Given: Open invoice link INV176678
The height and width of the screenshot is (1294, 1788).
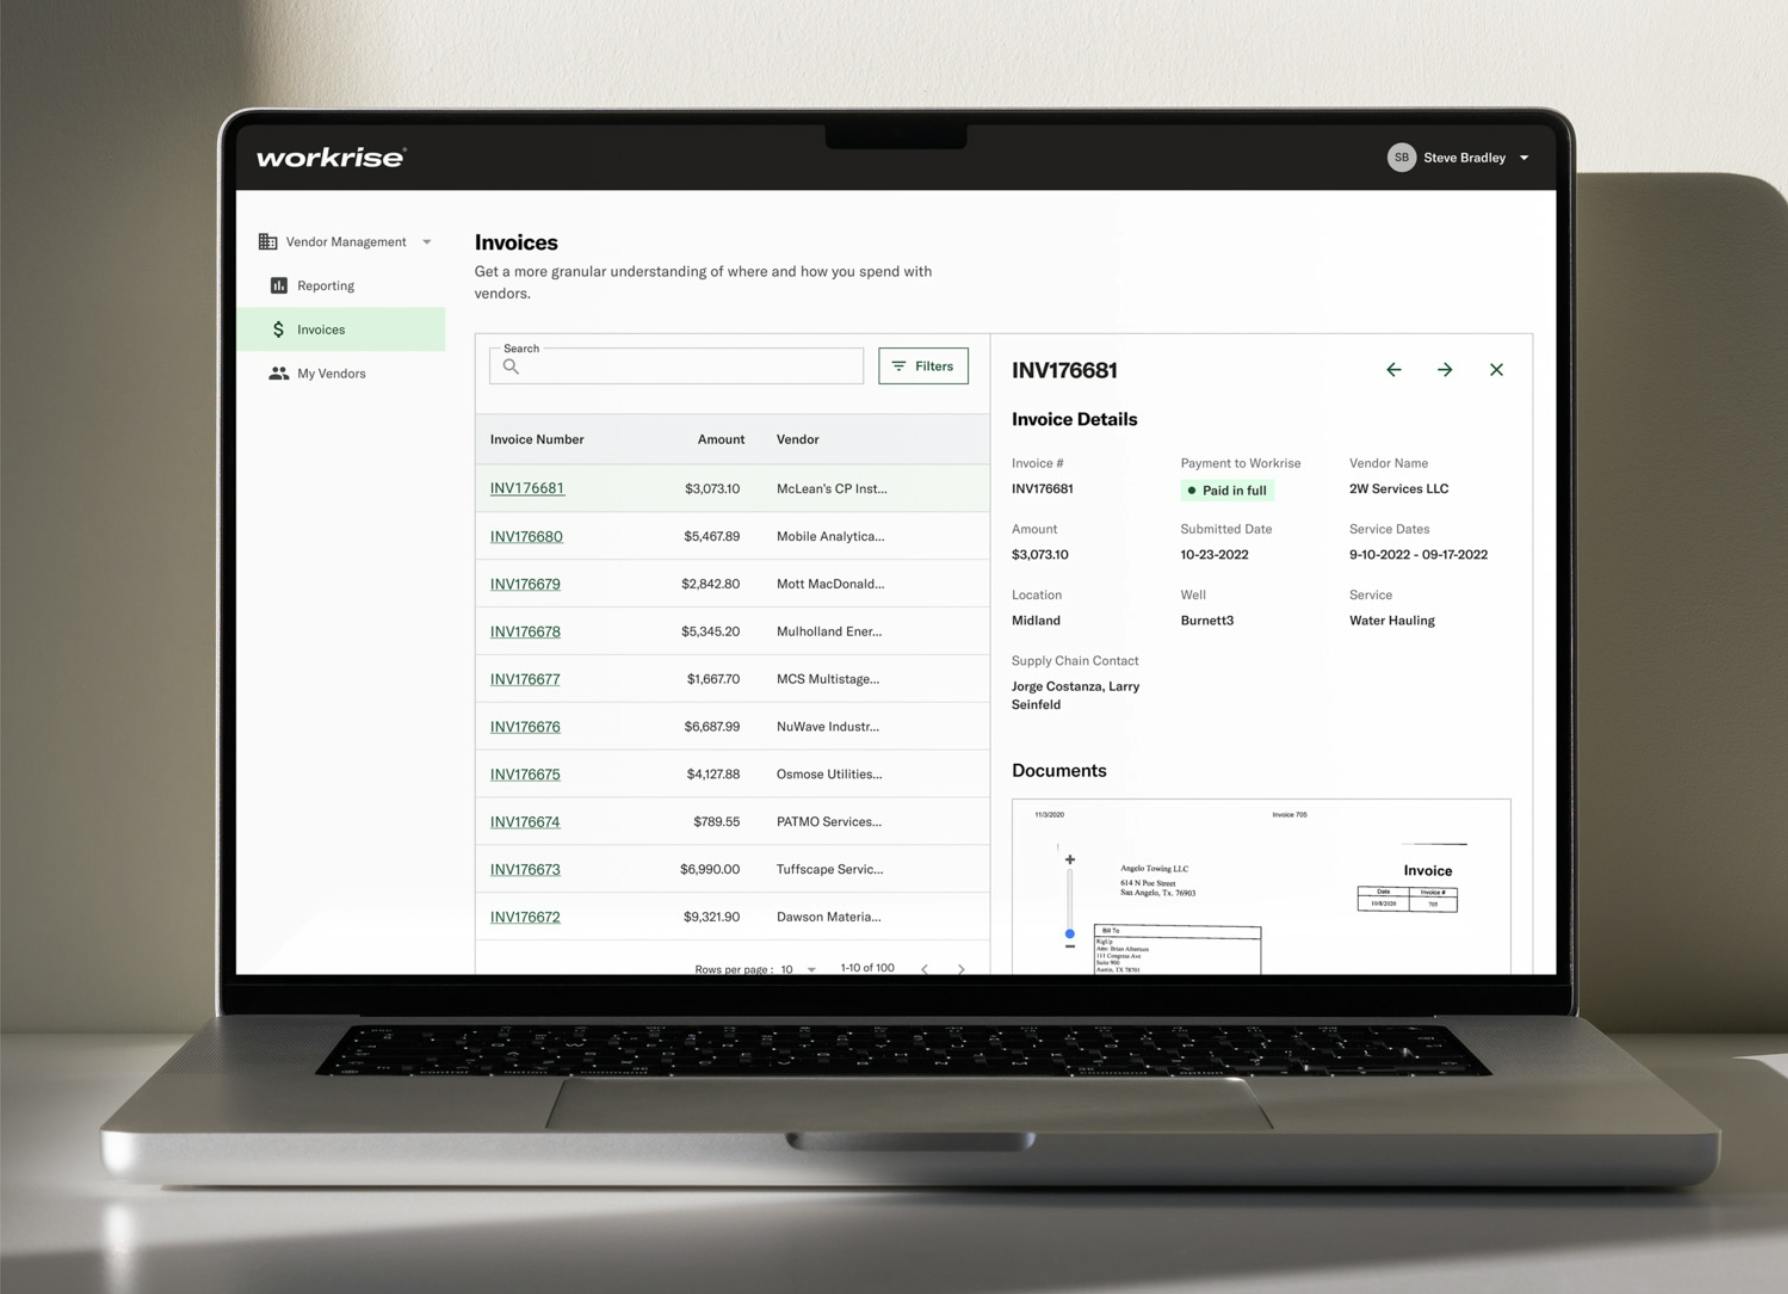Looking at the screenshot, I should [525, 632].
